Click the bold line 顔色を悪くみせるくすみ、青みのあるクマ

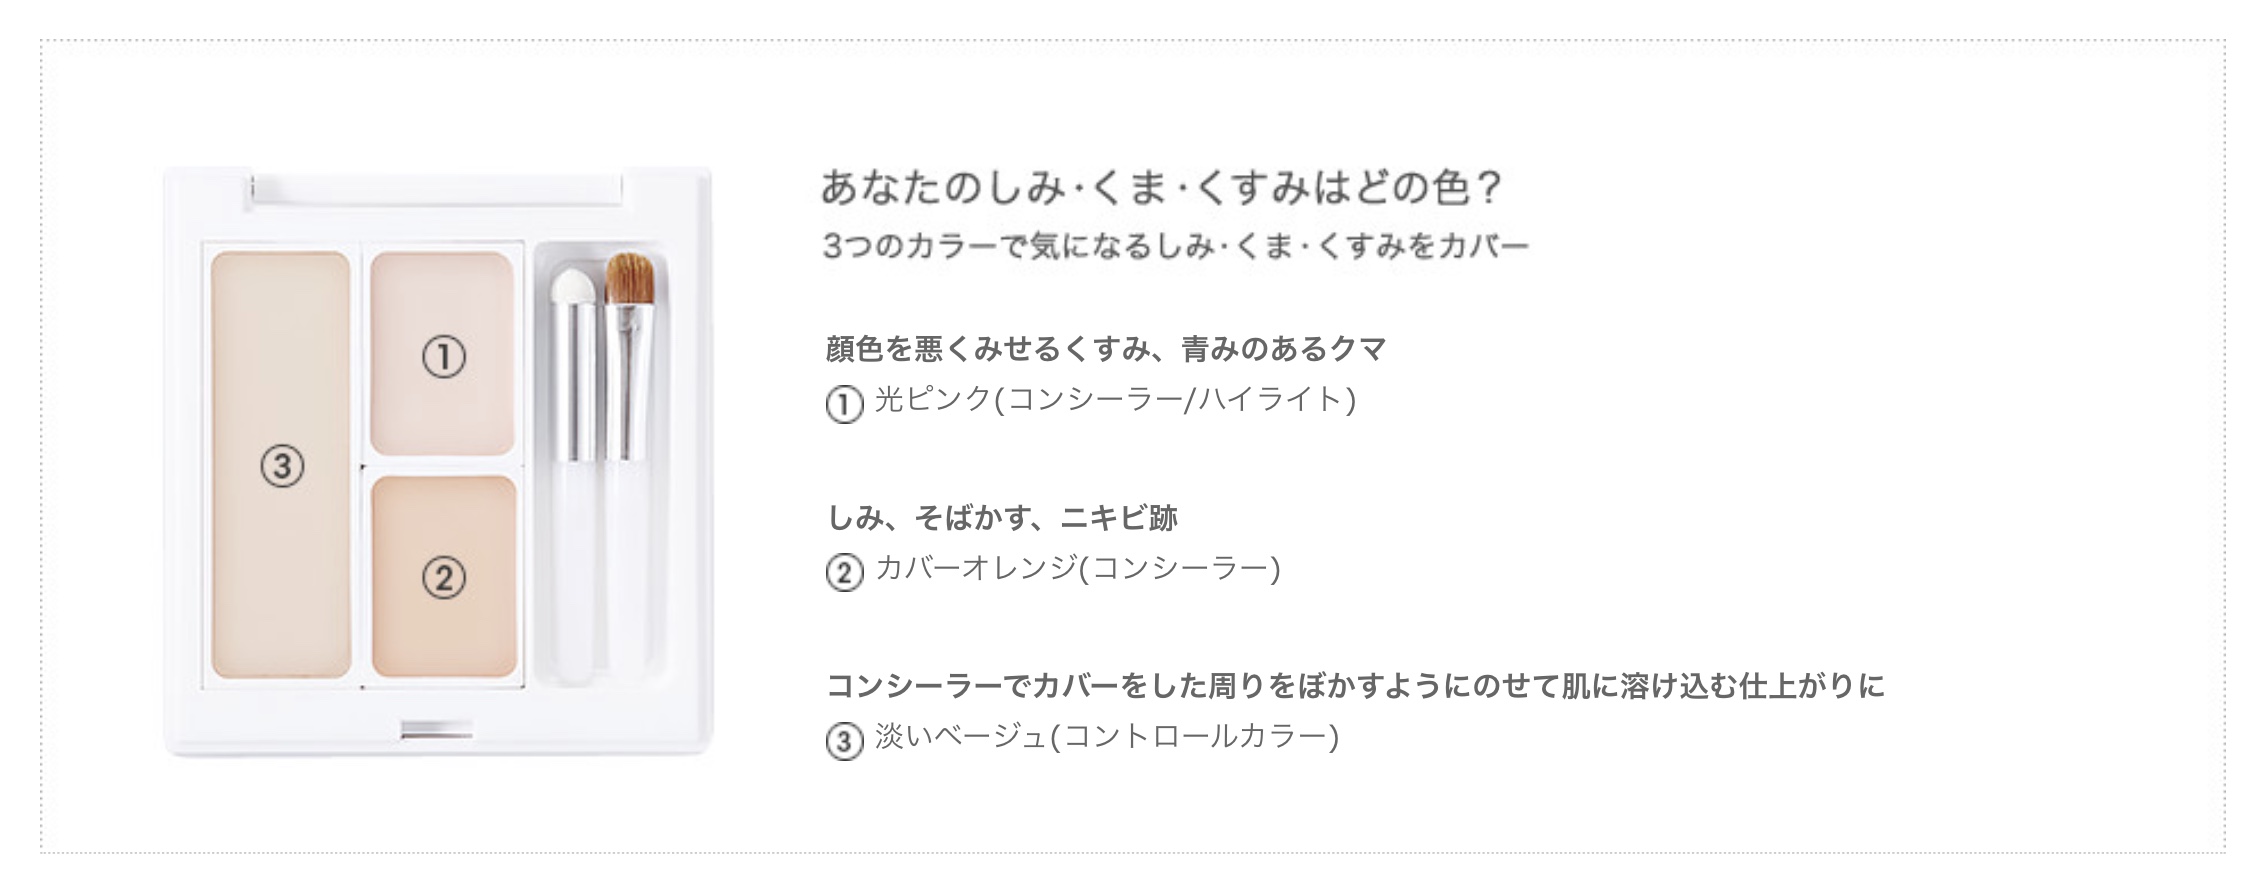[x=1106, y=349]
